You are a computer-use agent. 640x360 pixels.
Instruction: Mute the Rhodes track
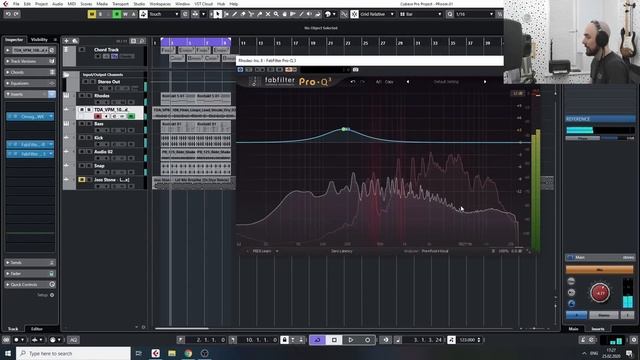pyautogui.click(x=82, y=96)
